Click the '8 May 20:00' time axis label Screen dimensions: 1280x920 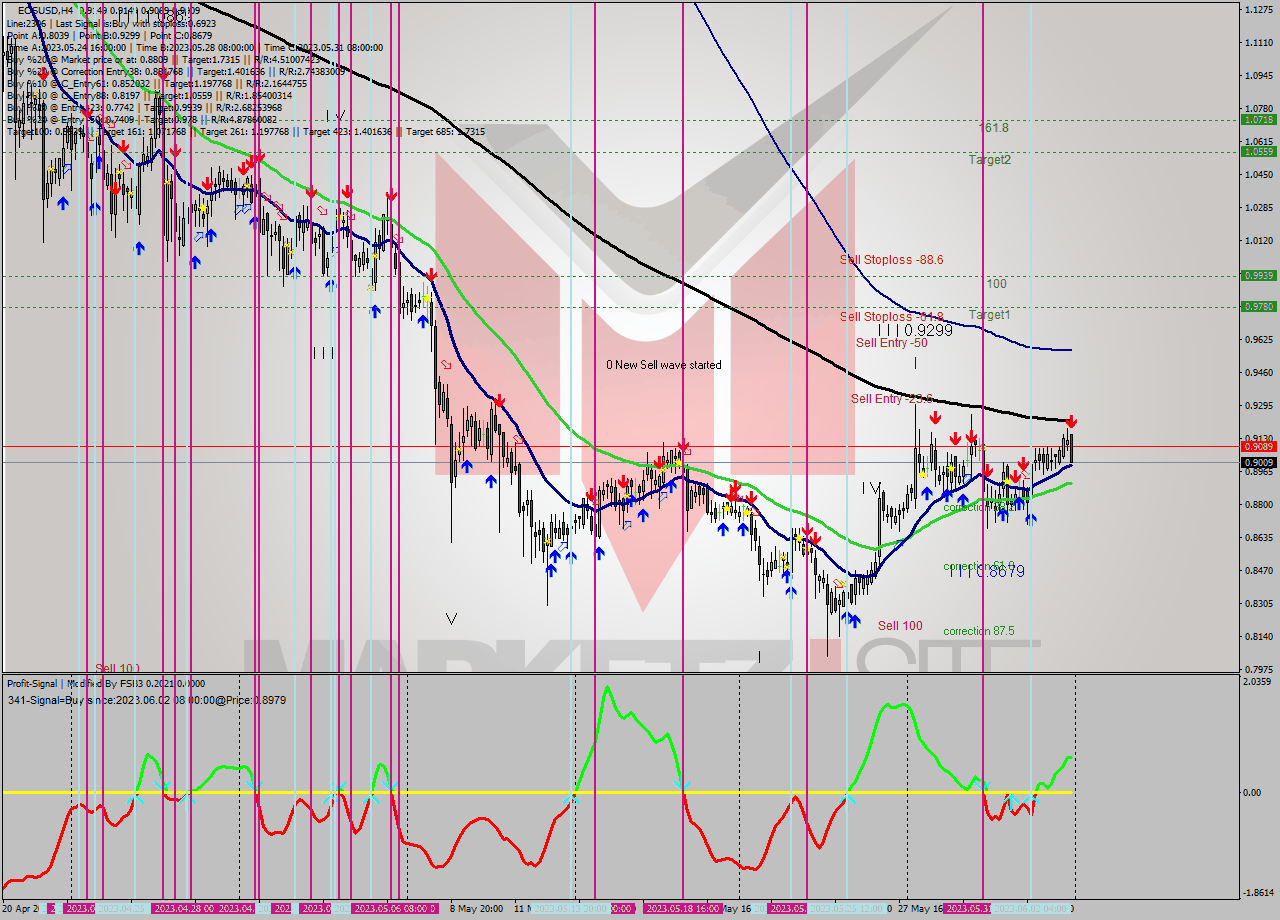coord(475,908)
